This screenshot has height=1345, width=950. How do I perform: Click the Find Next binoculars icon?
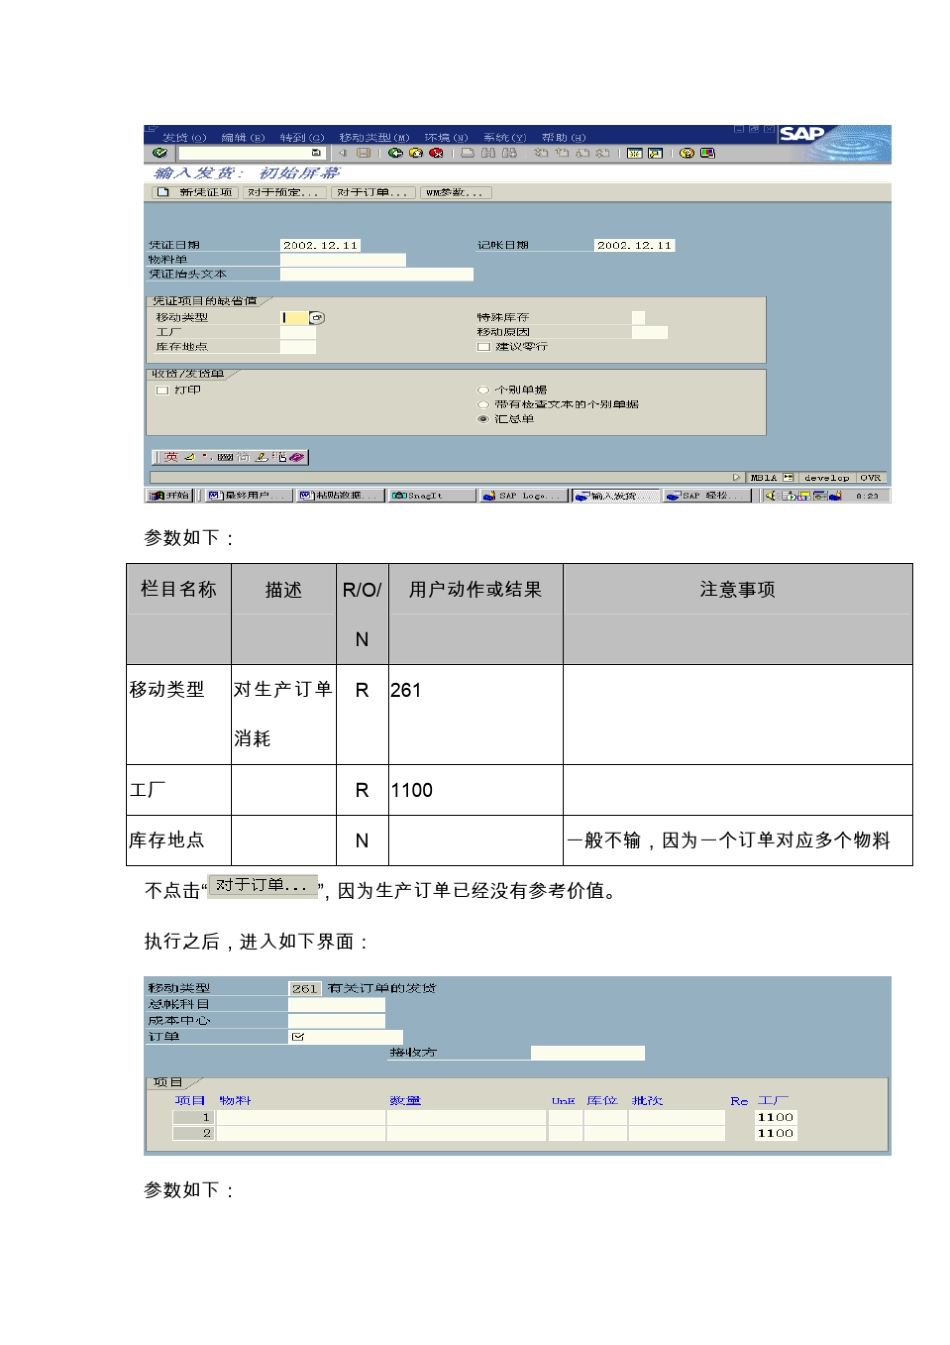pyautogui.click(x=510, y=153)
